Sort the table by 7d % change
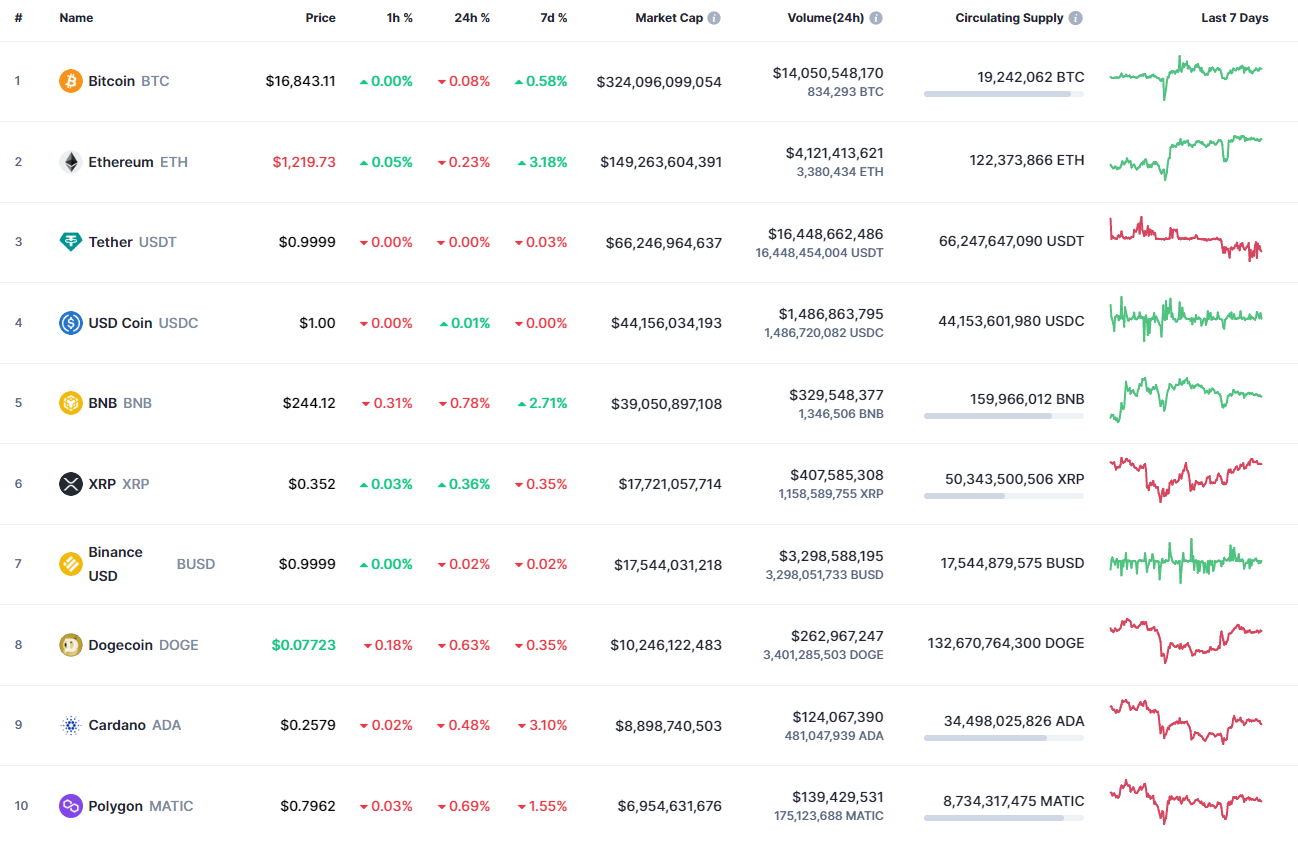1298x842 pixels. click(553, 17)
